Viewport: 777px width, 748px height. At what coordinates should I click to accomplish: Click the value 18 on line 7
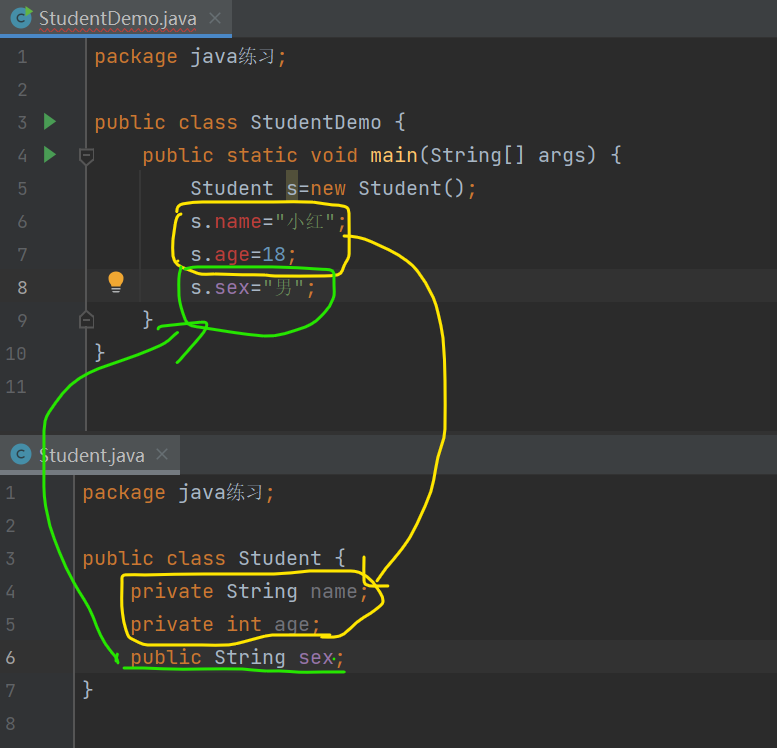point(274,255)
